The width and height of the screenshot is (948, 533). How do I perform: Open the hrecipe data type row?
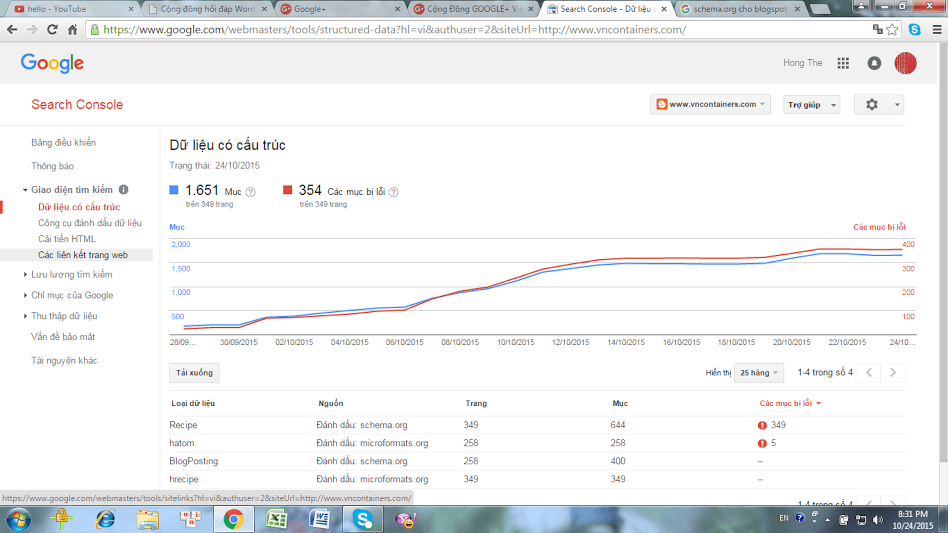pyautogui.click(x=537, y=479)
